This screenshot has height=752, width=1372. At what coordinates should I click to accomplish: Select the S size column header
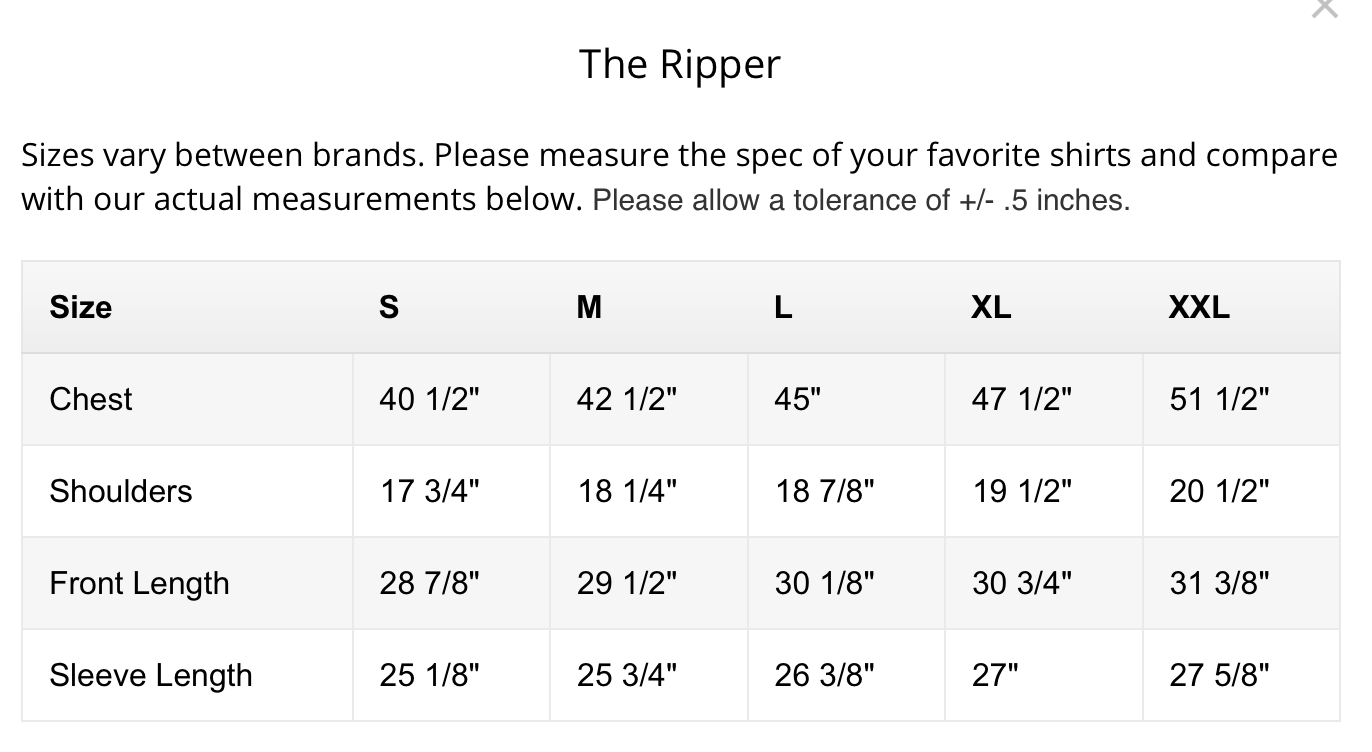[x=389, y=307]
